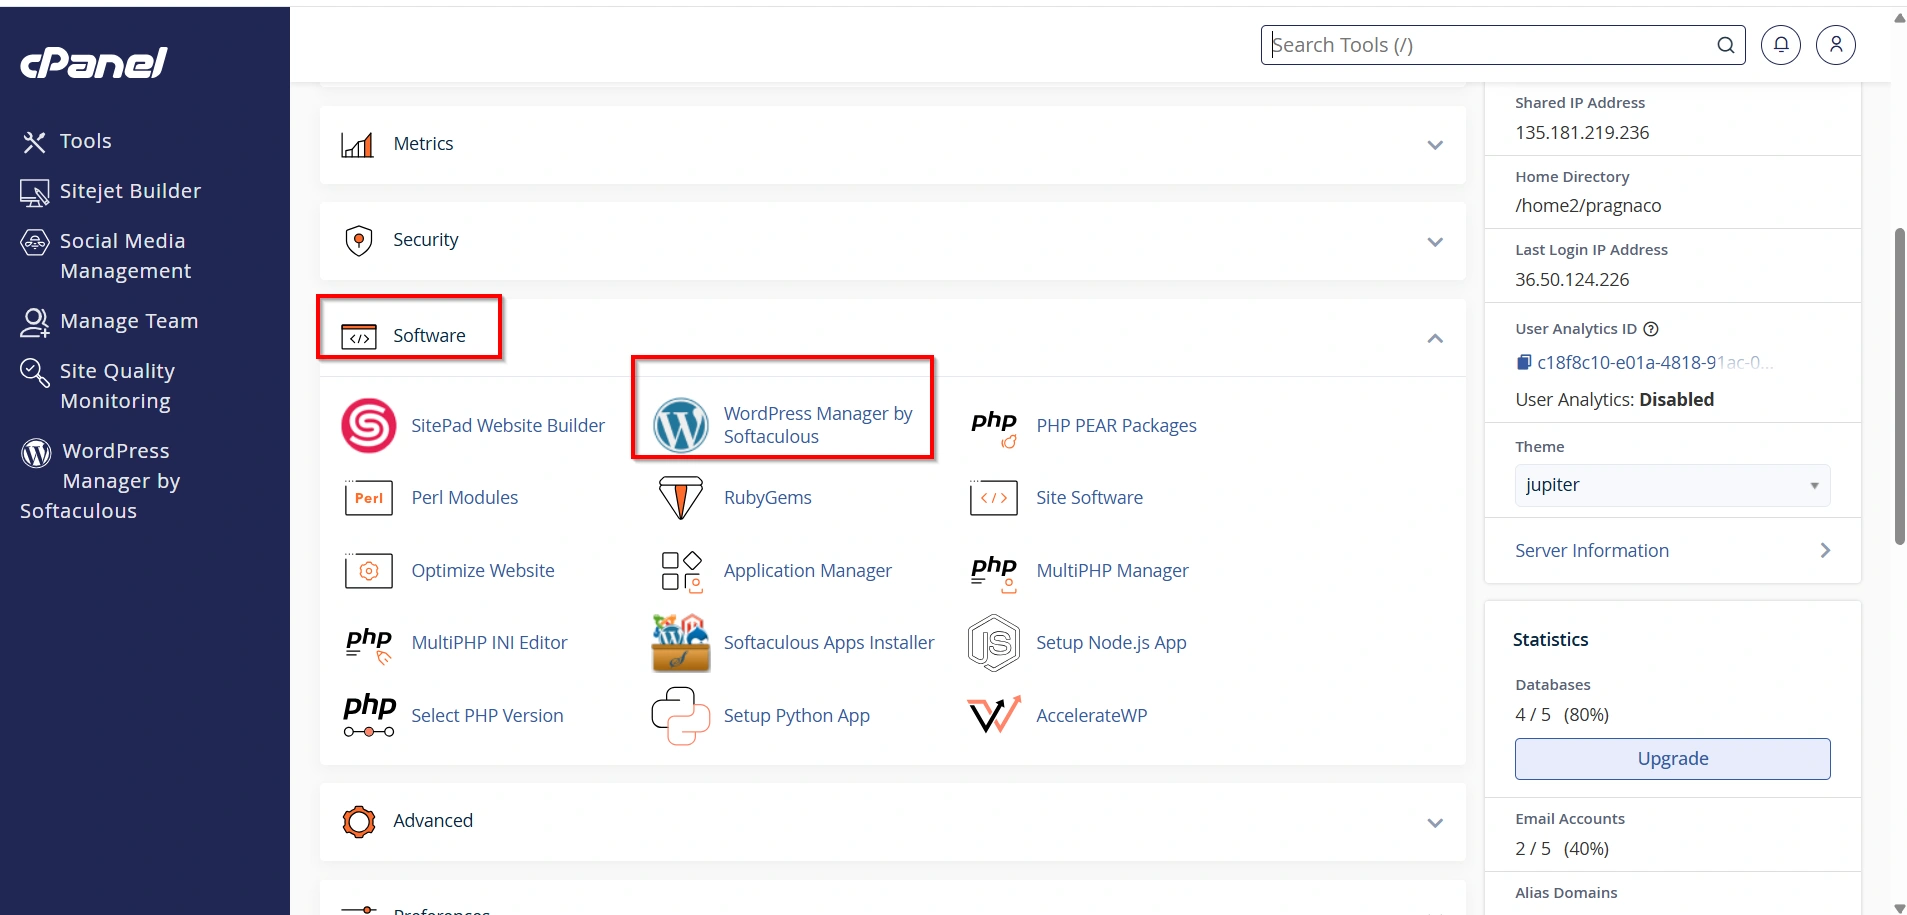Click the Security shield icon
This screenshot has height=915, width=1907.
click(x=359, y=241)
